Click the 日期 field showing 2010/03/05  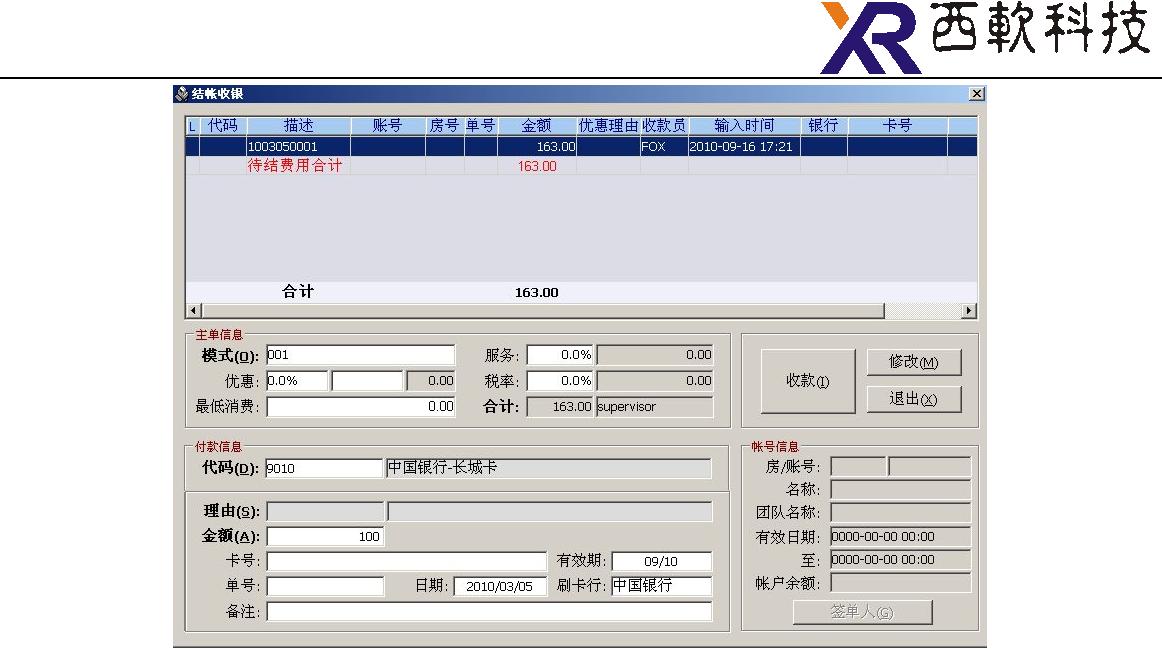click(500, 586)
